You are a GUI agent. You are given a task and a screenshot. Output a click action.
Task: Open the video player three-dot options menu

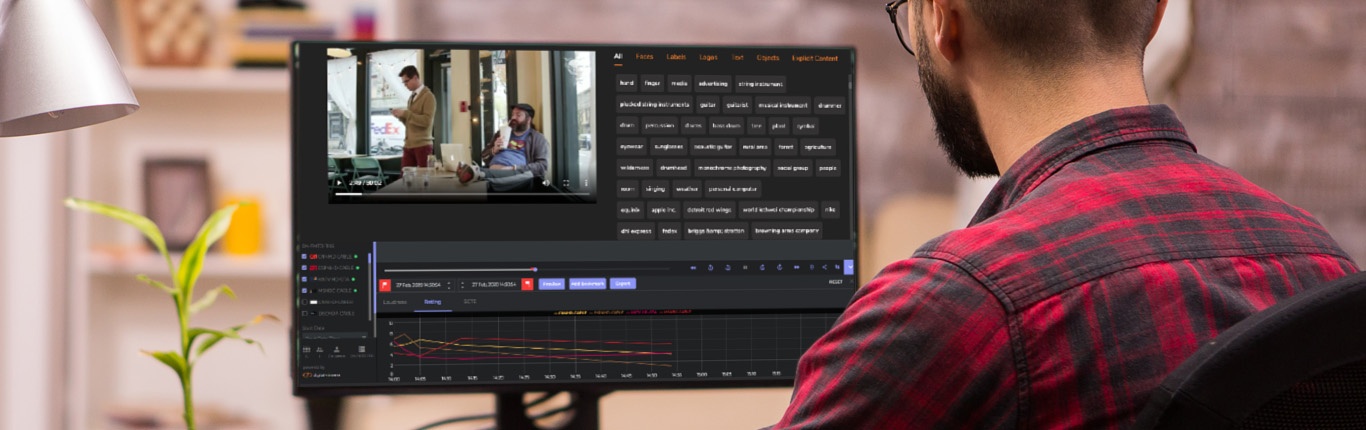tap(585, 183)
